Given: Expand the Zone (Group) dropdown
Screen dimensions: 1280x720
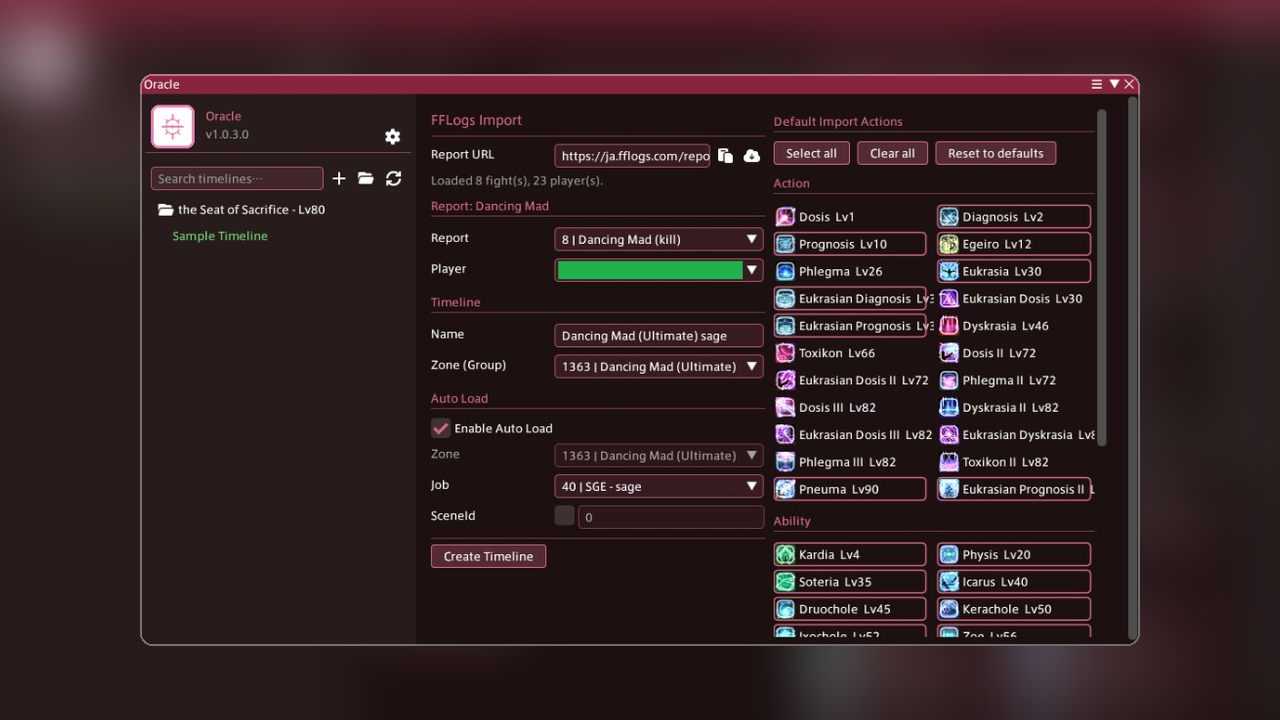Looking at the screenshot, I should point(659,366).
